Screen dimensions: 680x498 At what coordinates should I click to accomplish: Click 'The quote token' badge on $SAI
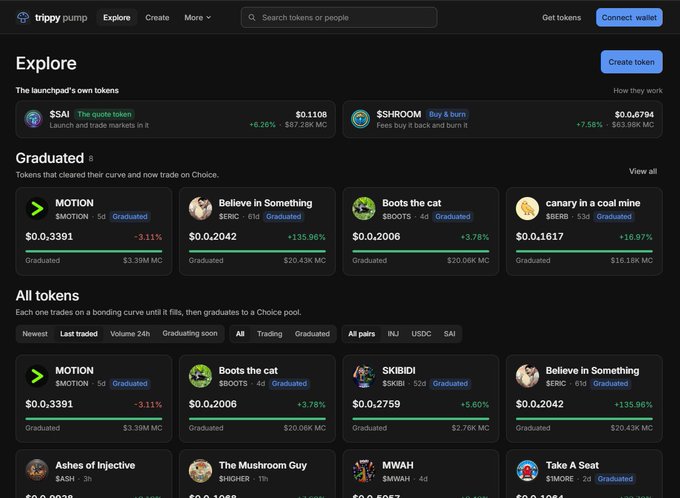pyautogui.click(x=104, y=114)
